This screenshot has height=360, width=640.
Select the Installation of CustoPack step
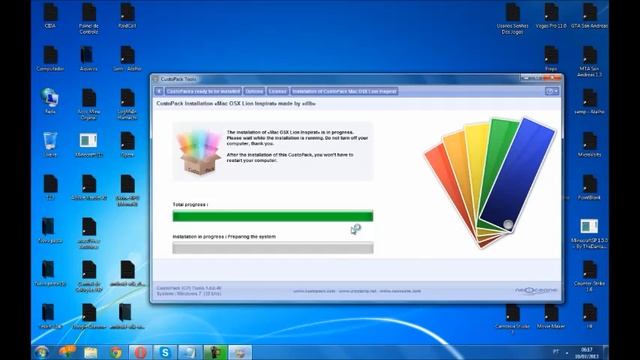[x=344, y=91]
